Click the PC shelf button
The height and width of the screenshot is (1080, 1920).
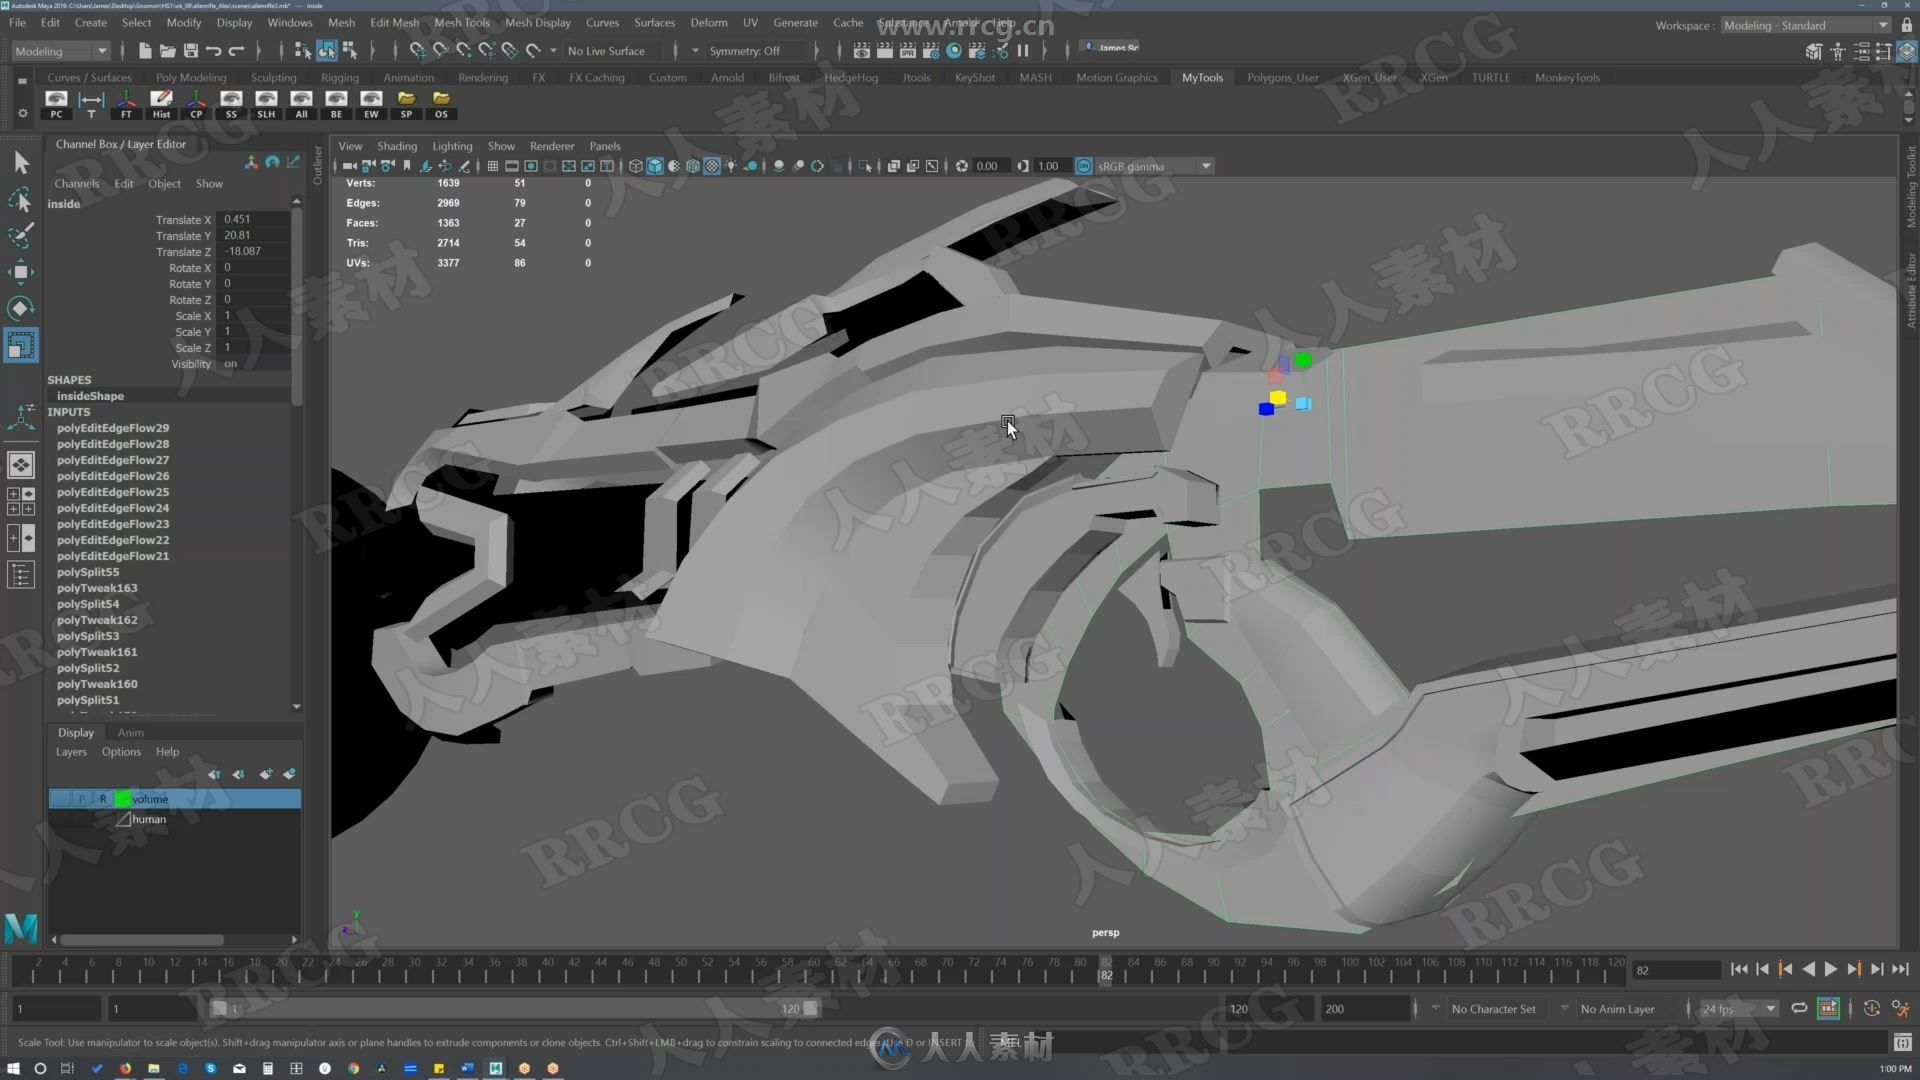coord(56,103)
